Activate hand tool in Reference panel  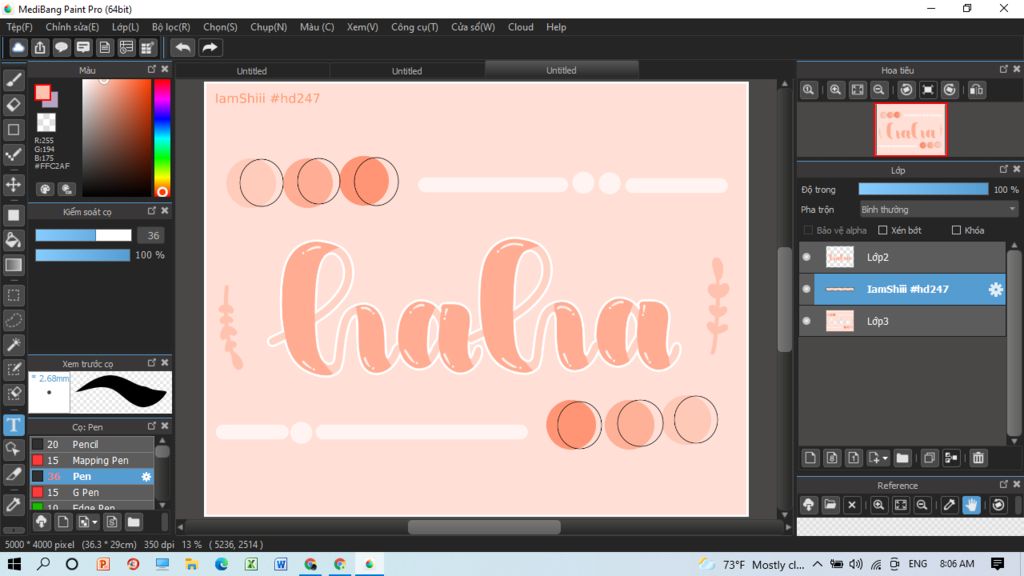tap(972, 505)
